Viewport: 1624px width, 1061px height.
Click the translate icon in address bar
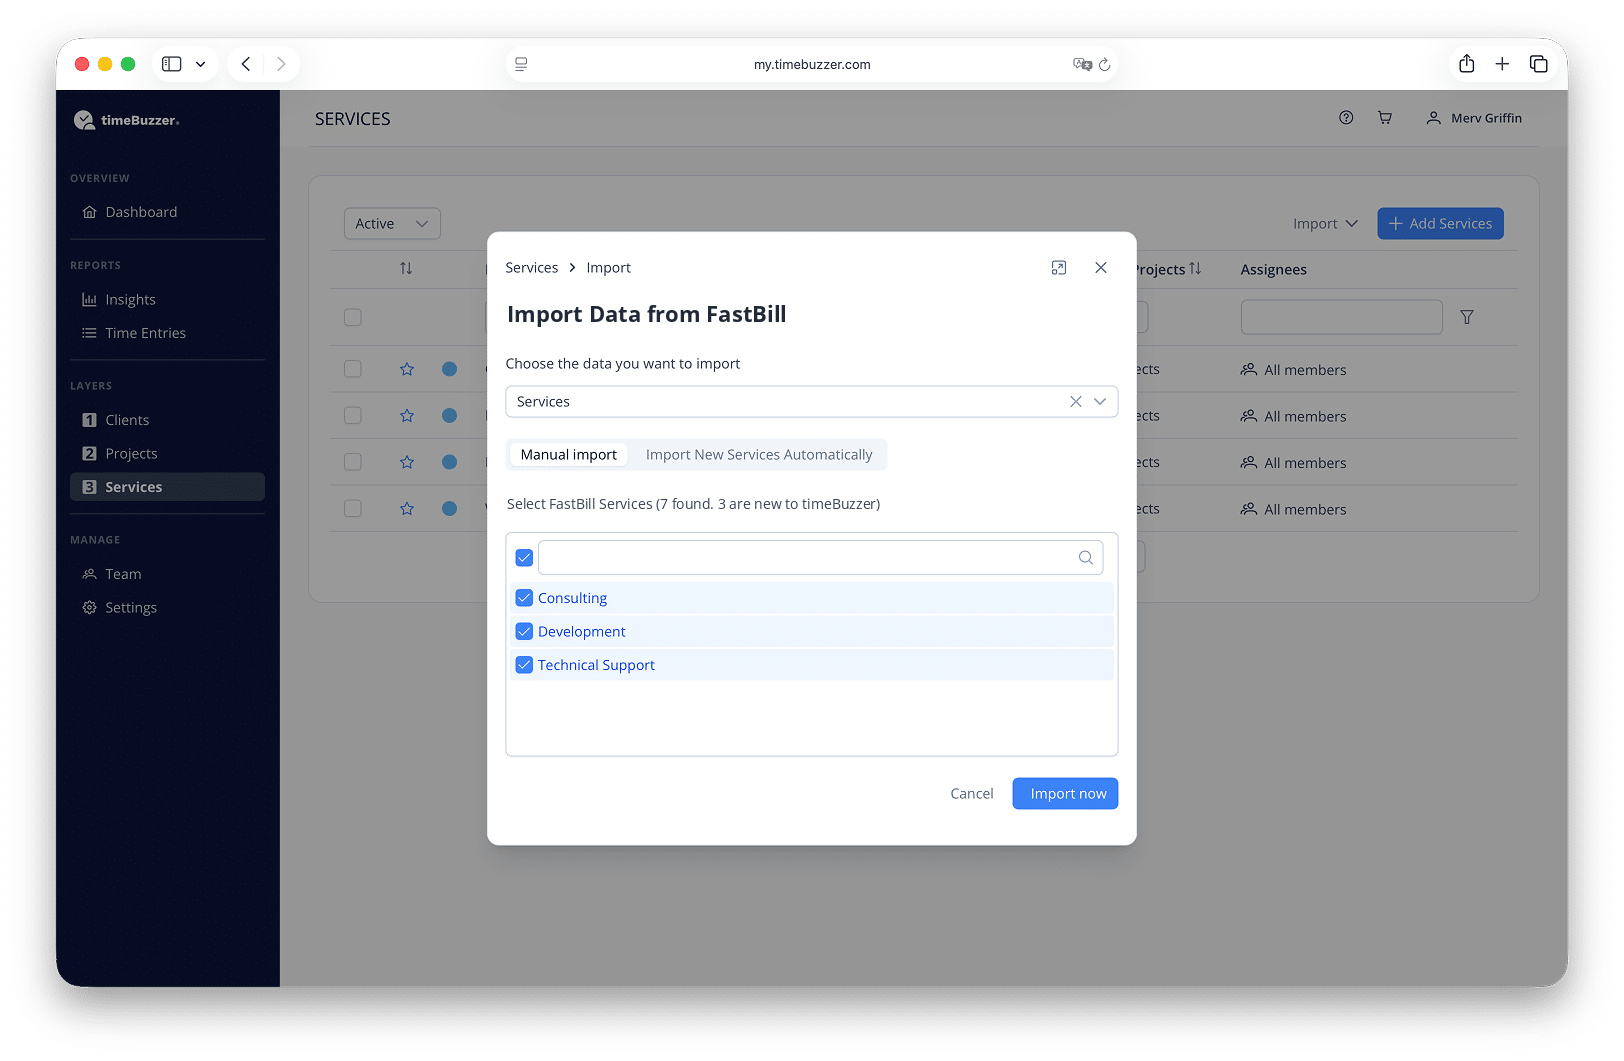tap(1082, 64)
